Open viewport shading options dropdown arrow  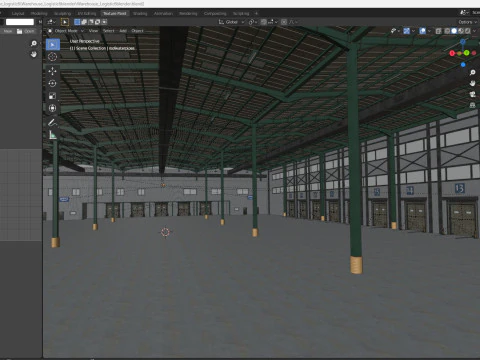(x=475, y=31)
